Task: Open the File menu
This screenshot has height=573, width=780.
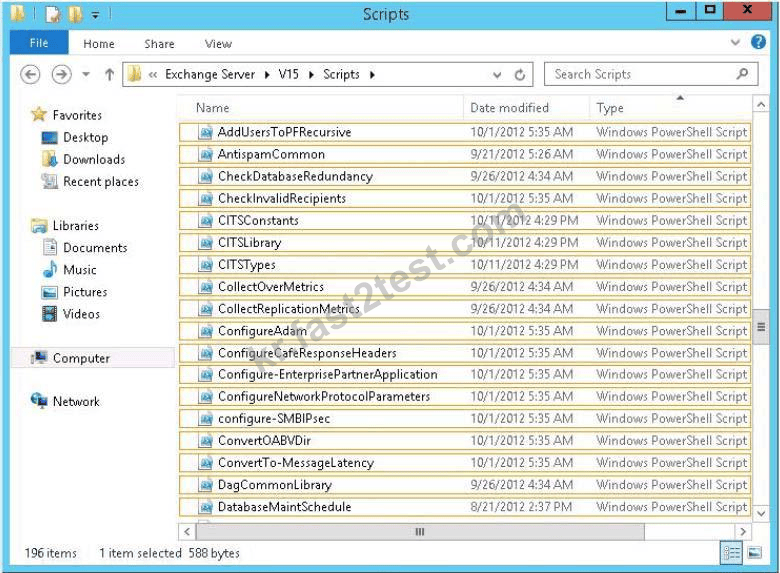Action: click(39, 43)
